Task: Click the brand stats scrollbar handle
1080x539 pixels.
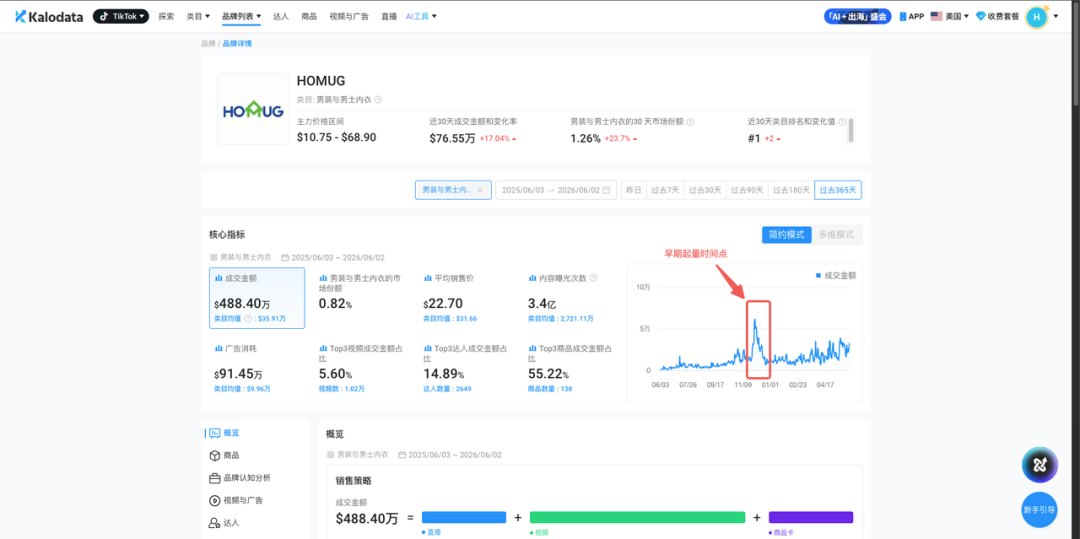Action: [x=851, y=129]
